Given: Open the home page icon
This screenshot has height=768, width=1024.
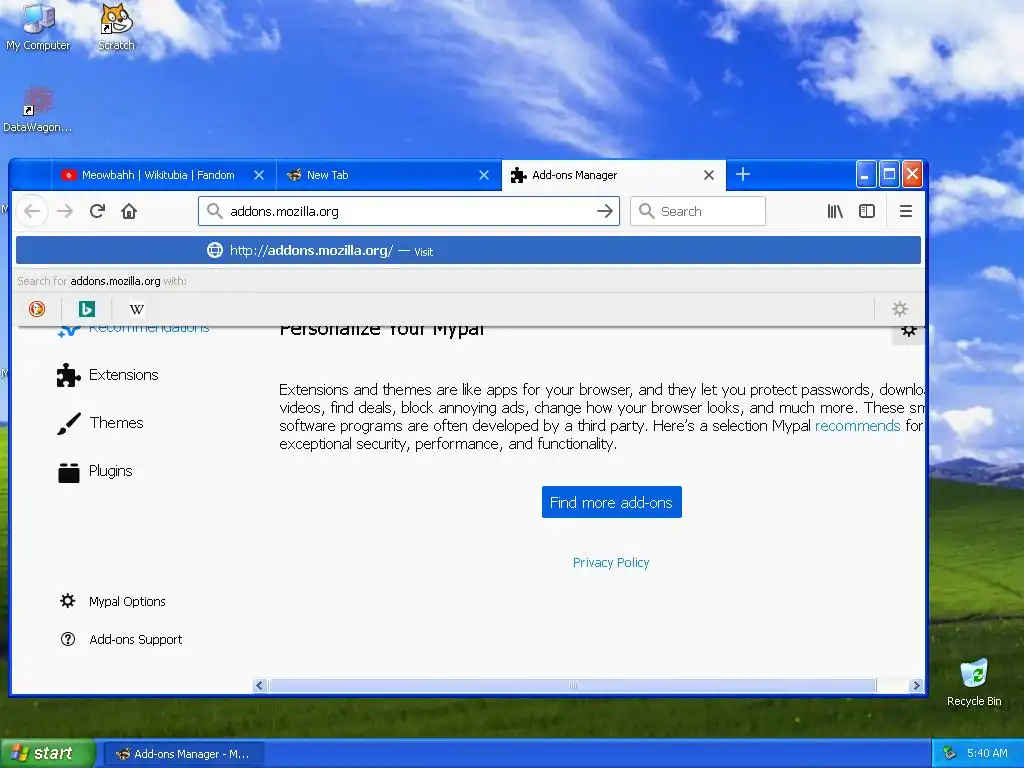Looking at the screenshot, I should (129, 211).
